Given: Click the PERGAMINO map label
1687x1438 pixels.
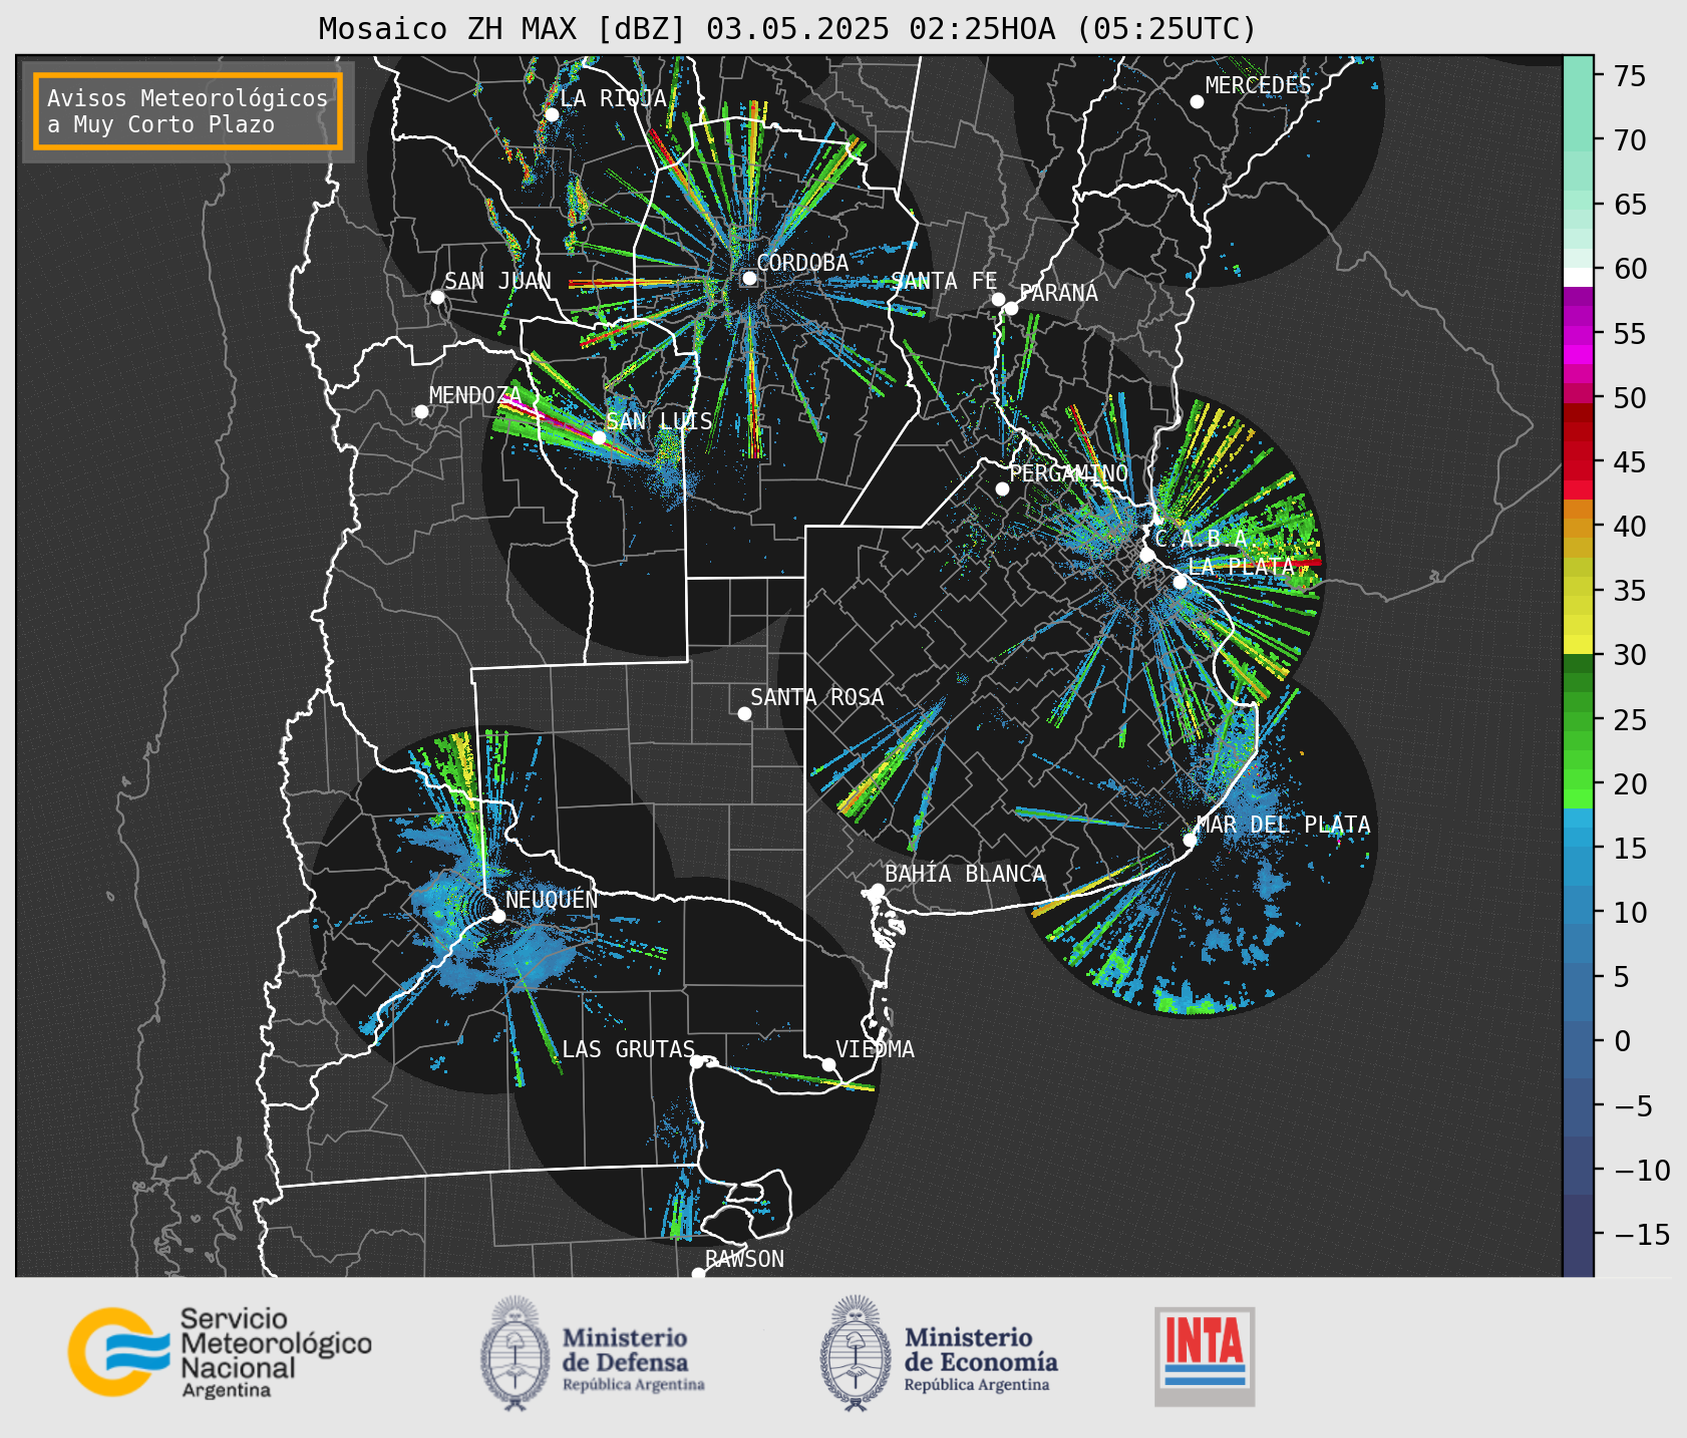Looking at the screenshot, I should [1069, 473].
